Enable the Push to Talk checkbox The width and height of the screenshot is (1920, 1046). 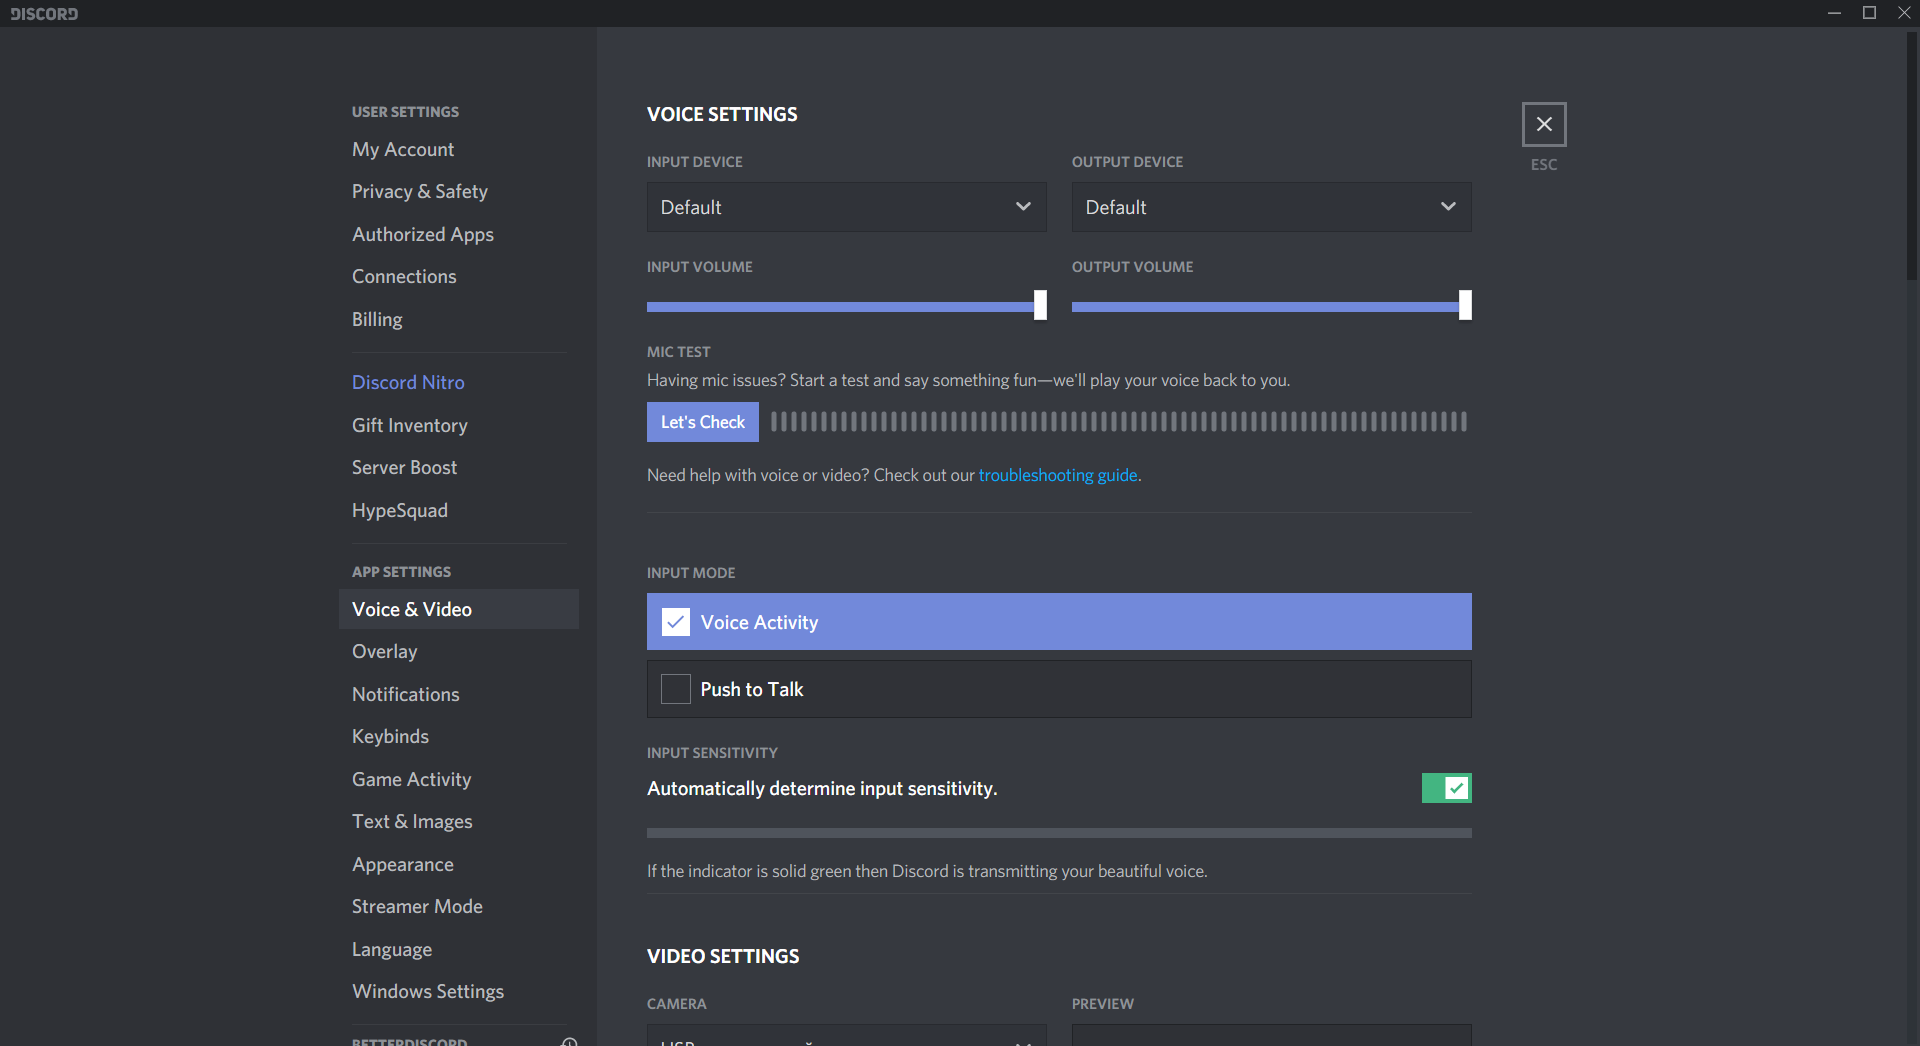[x=676, y=689]
